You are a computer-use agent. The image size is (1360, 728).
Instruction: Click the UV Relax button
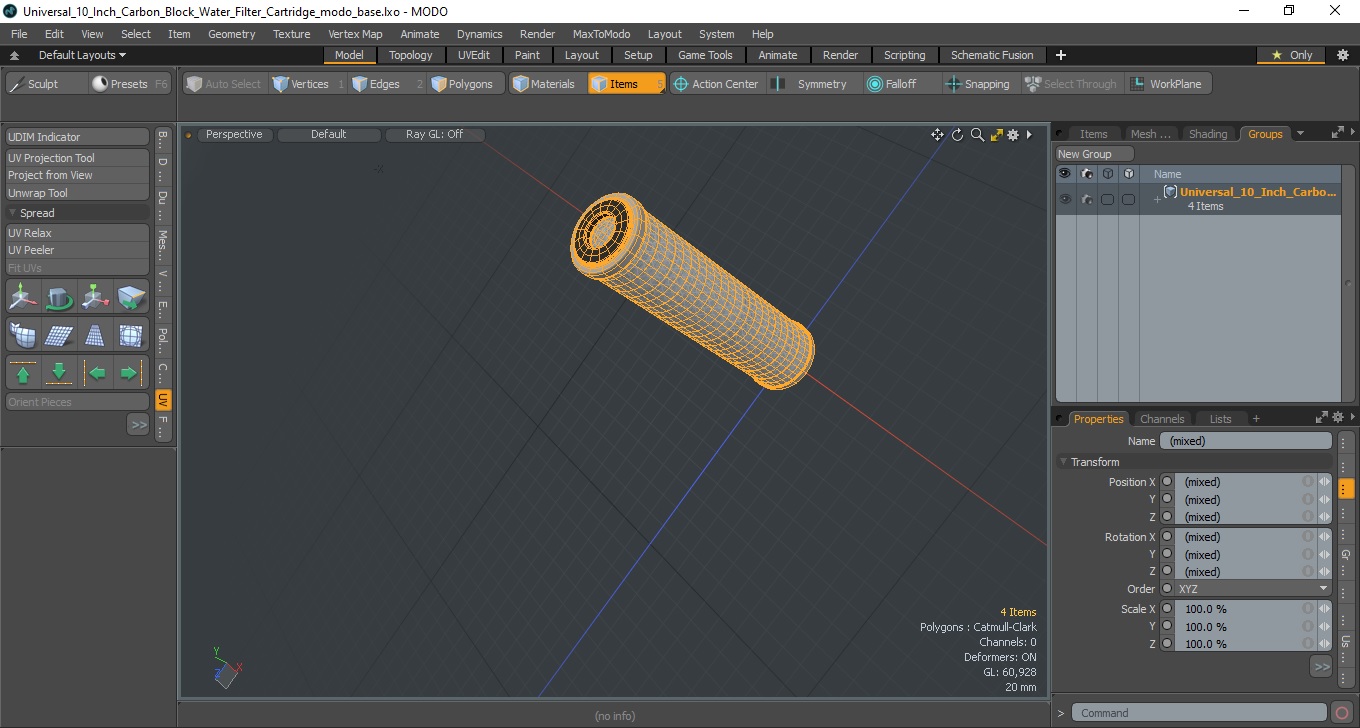pyautogui.click(x=77, y=233)
